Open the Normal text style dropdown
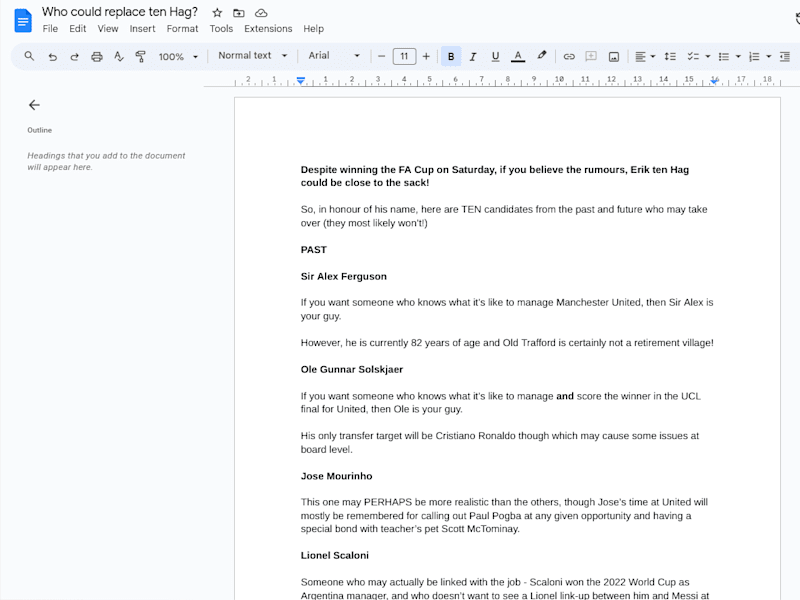This screenshot has height=600, width=800. click(253, 56)
